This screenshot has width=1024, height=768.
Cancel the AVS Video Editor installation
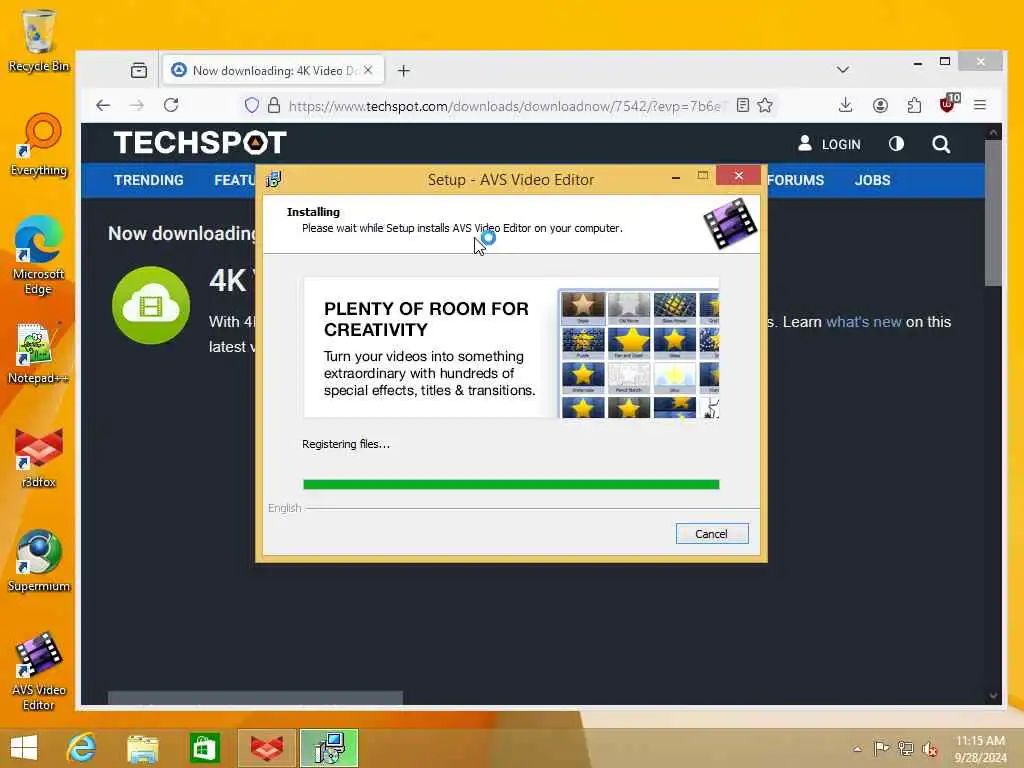[712, 534]
